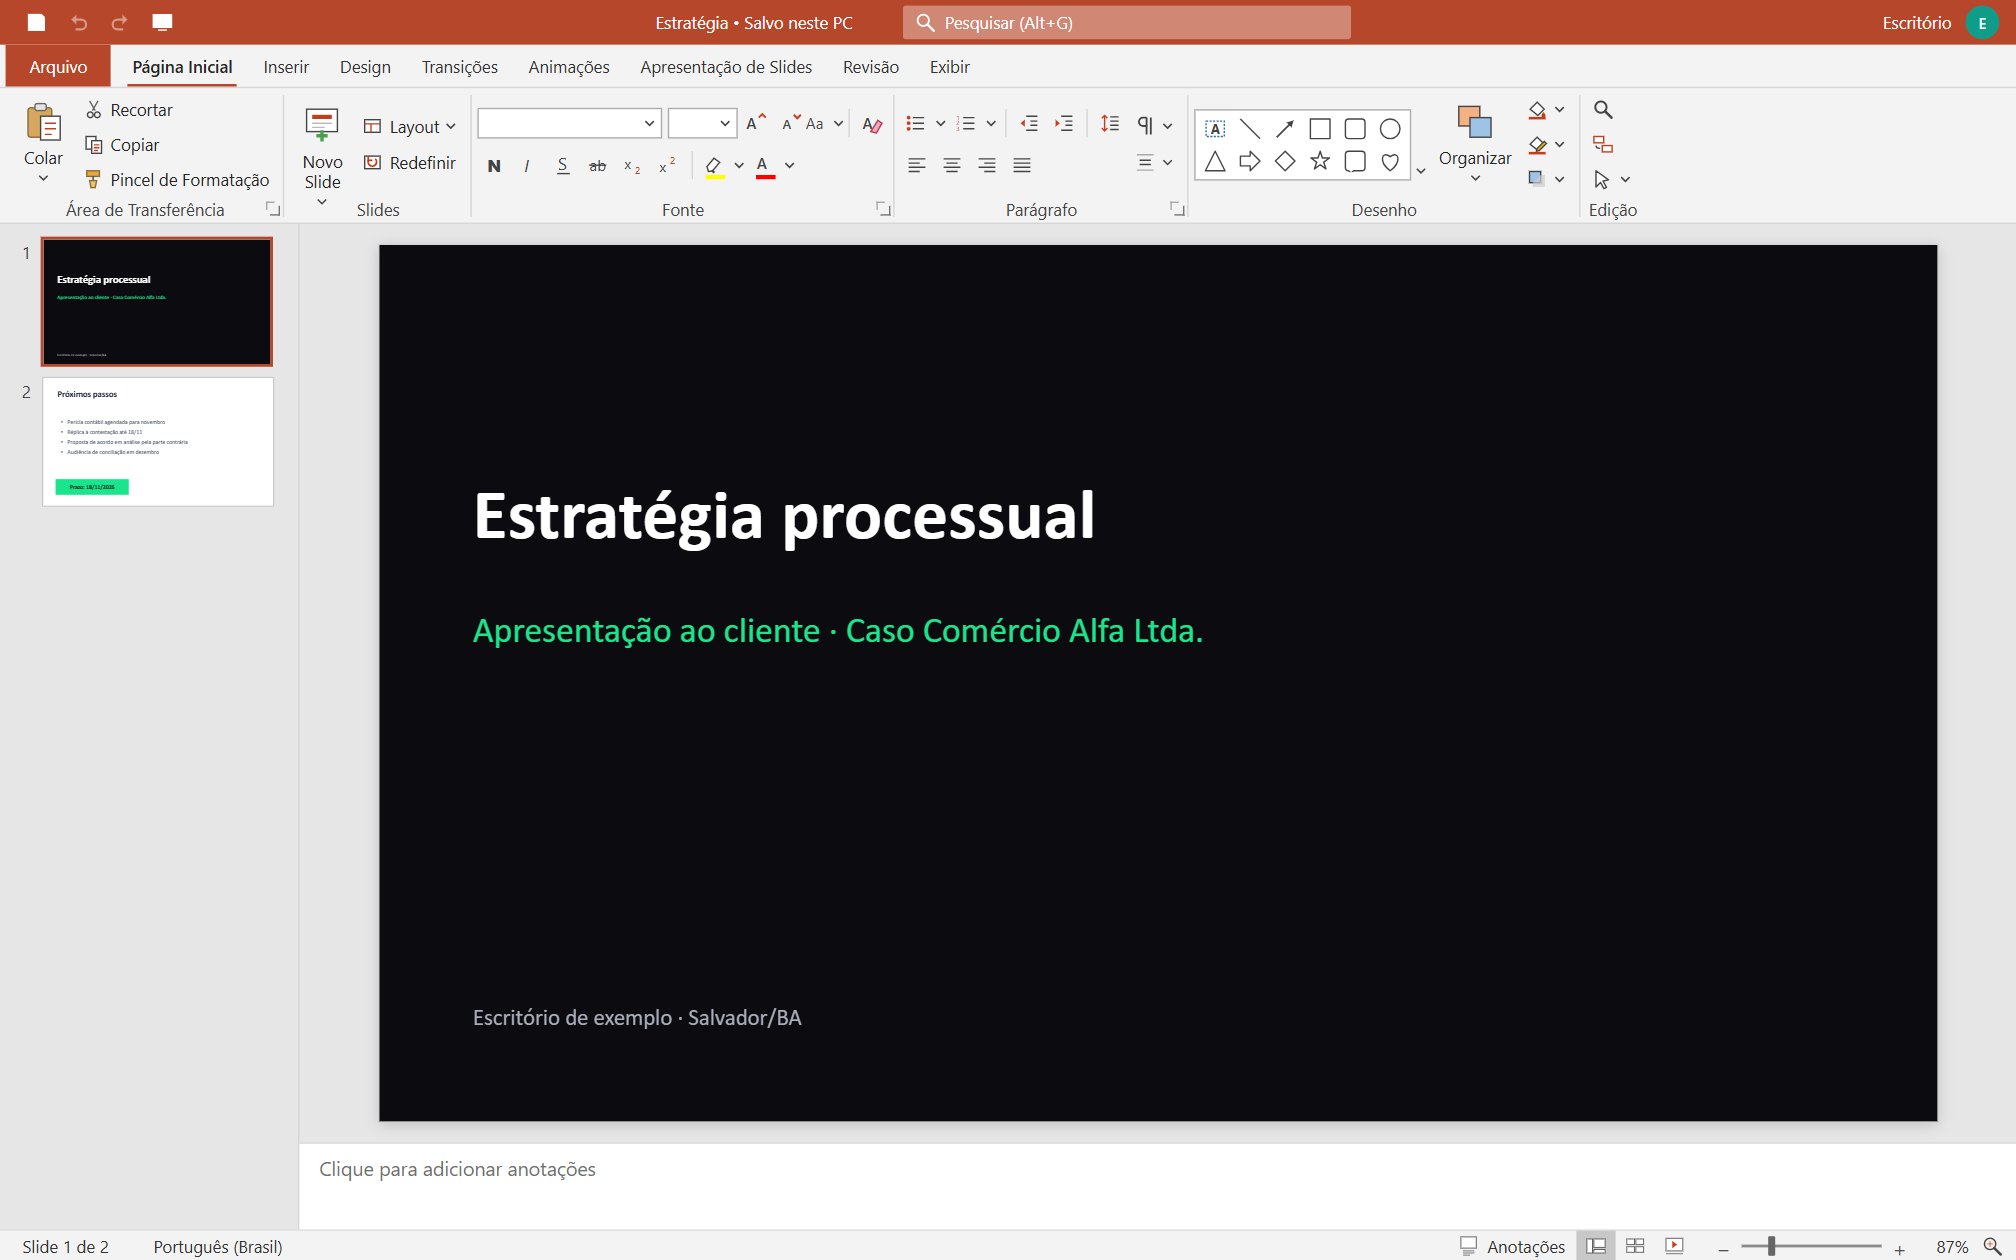
Task: Toggle italic formatting
Action: [527, 166]
